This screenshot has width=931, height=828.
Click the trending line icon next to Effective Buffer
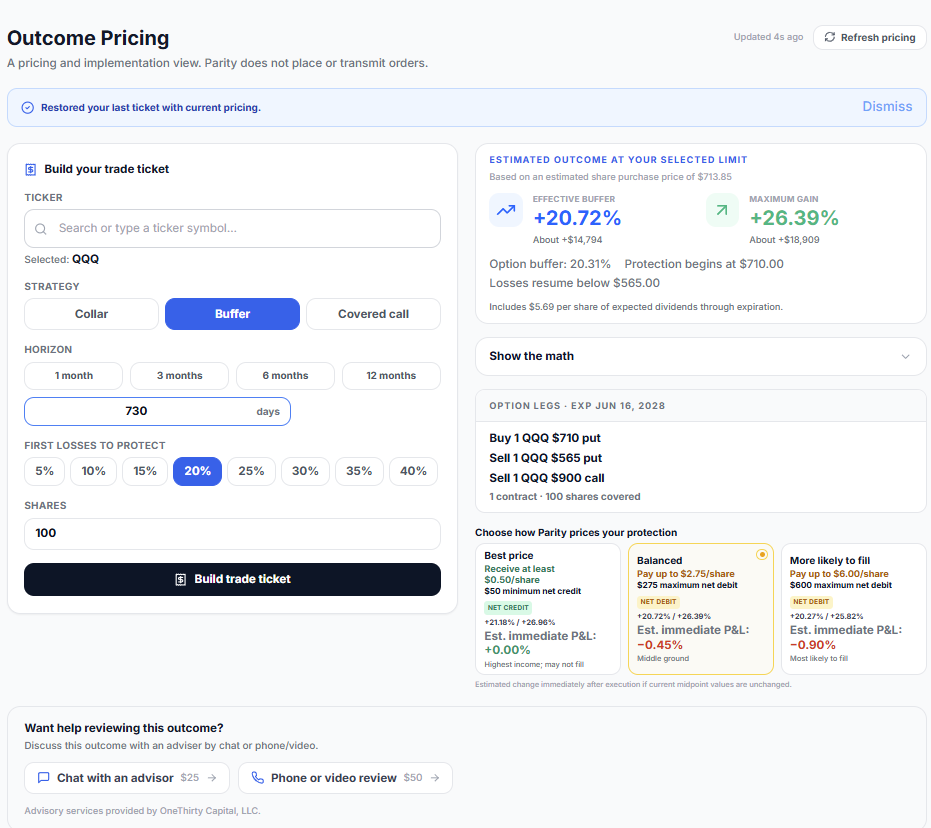(506, 210)
